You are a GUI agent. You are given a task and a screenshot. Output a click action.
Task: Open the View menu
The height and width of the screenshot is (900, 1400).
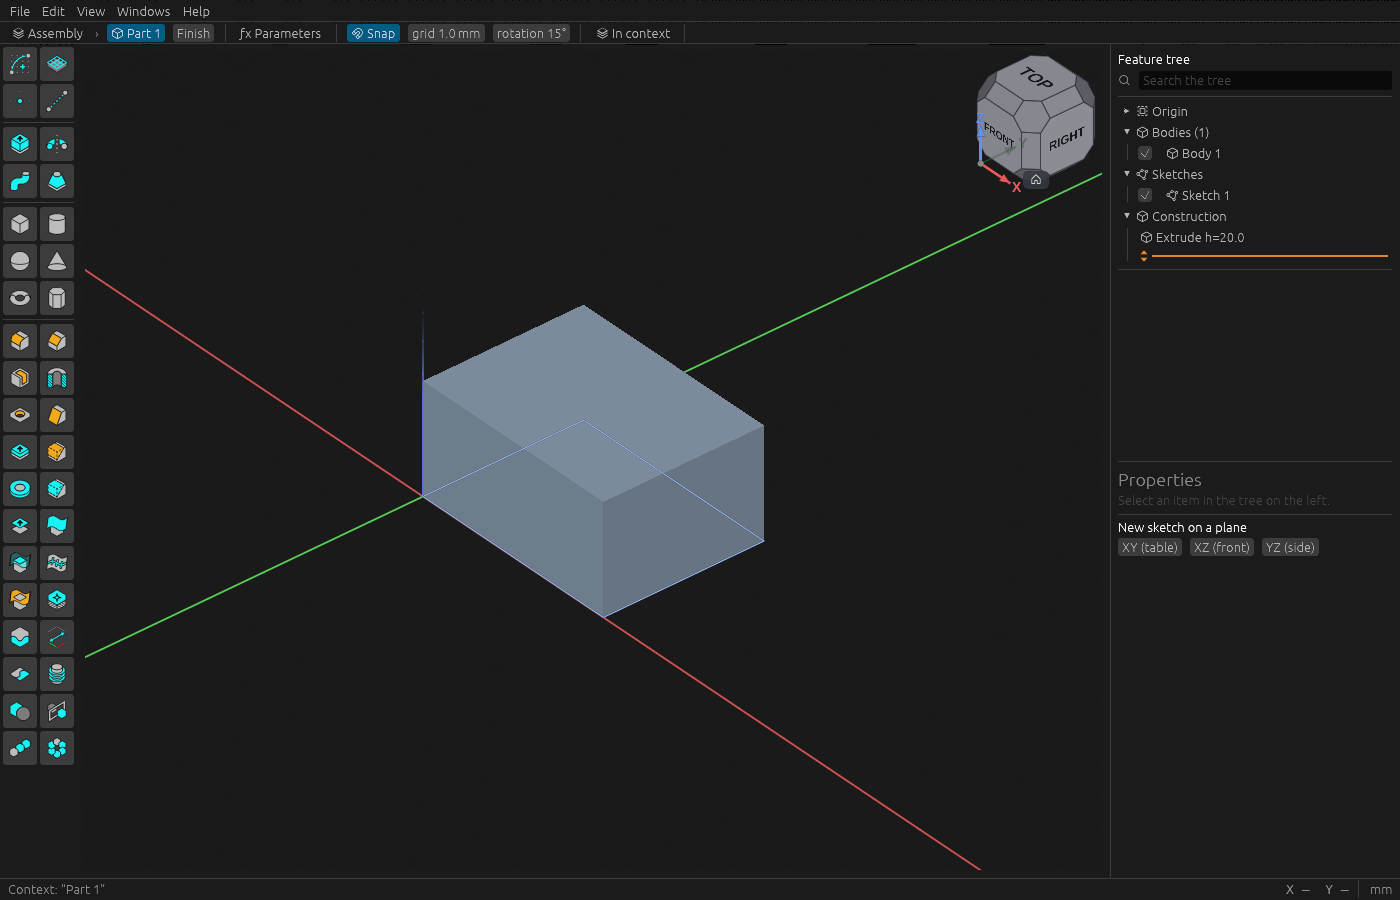coord(91,11)
